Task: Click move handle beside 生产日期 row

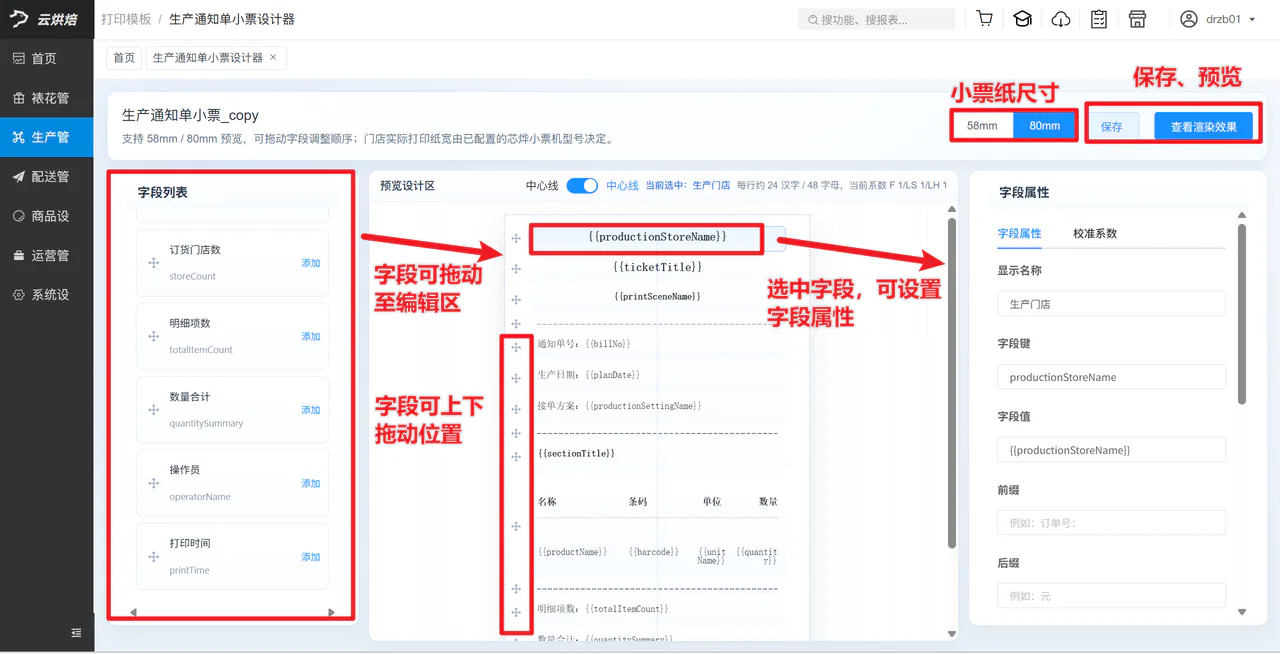Action: point(516,378)
